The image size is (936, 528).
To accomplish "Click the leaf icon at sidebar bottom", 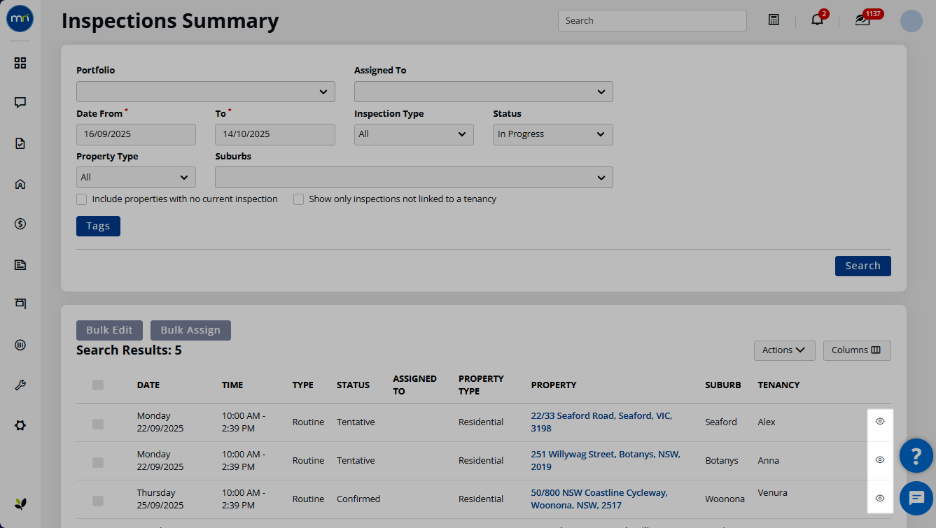I will click(x=20, y=504).
